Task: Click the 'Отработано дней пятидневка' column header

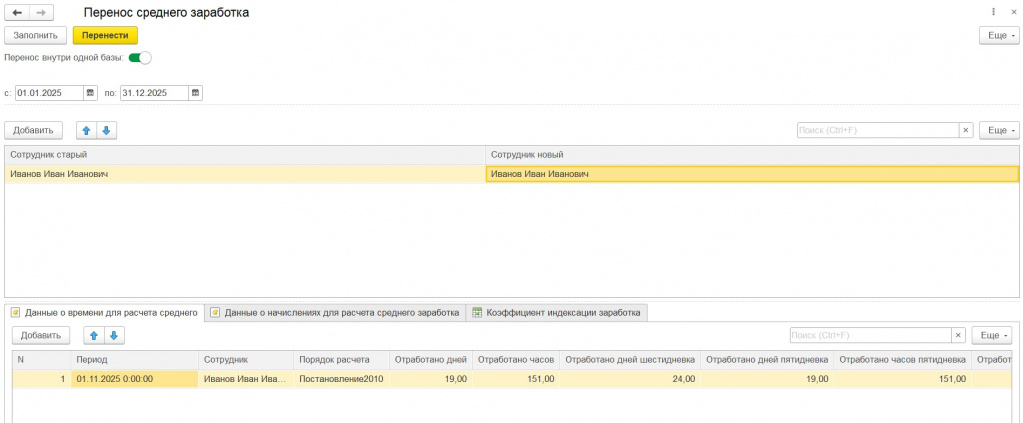Action: [x=768, y=360]
